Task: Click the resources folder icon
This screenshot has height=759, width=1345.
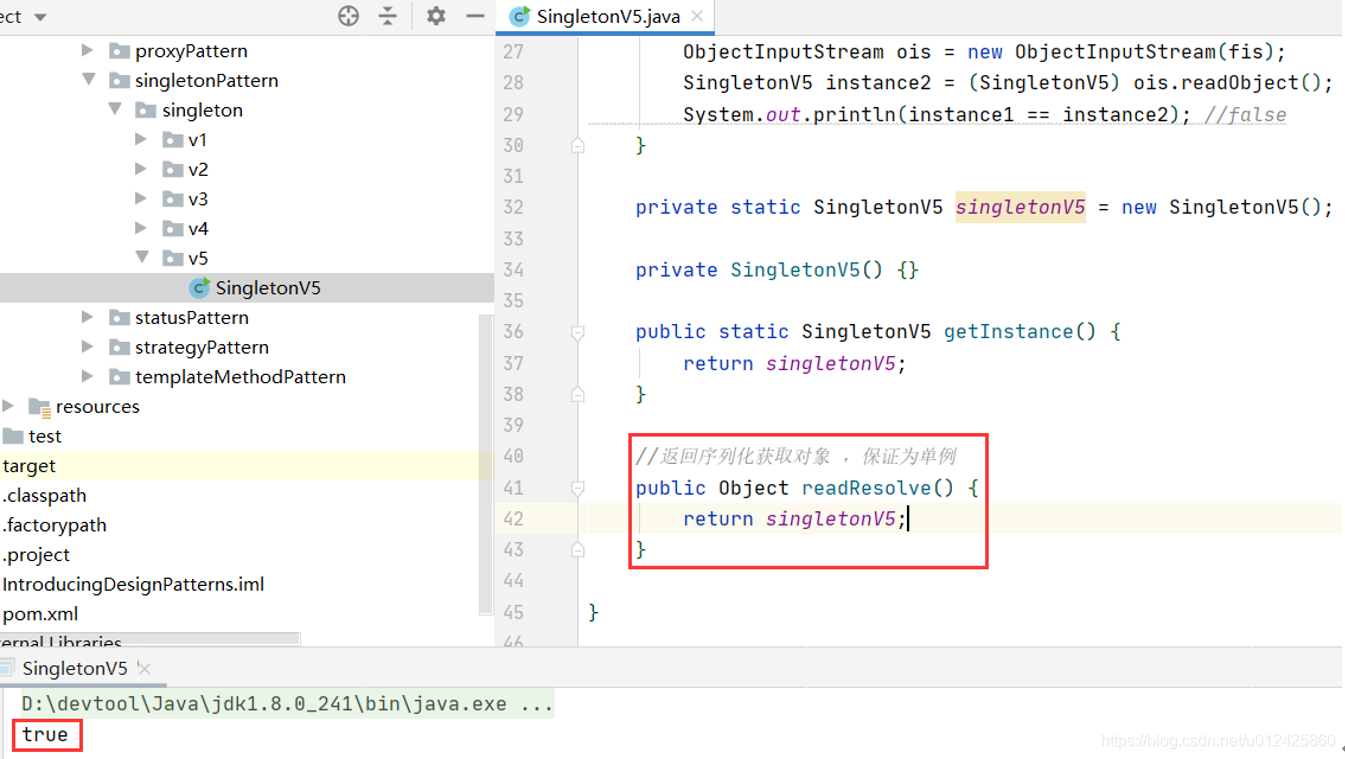Action: [x=40, y=406]
